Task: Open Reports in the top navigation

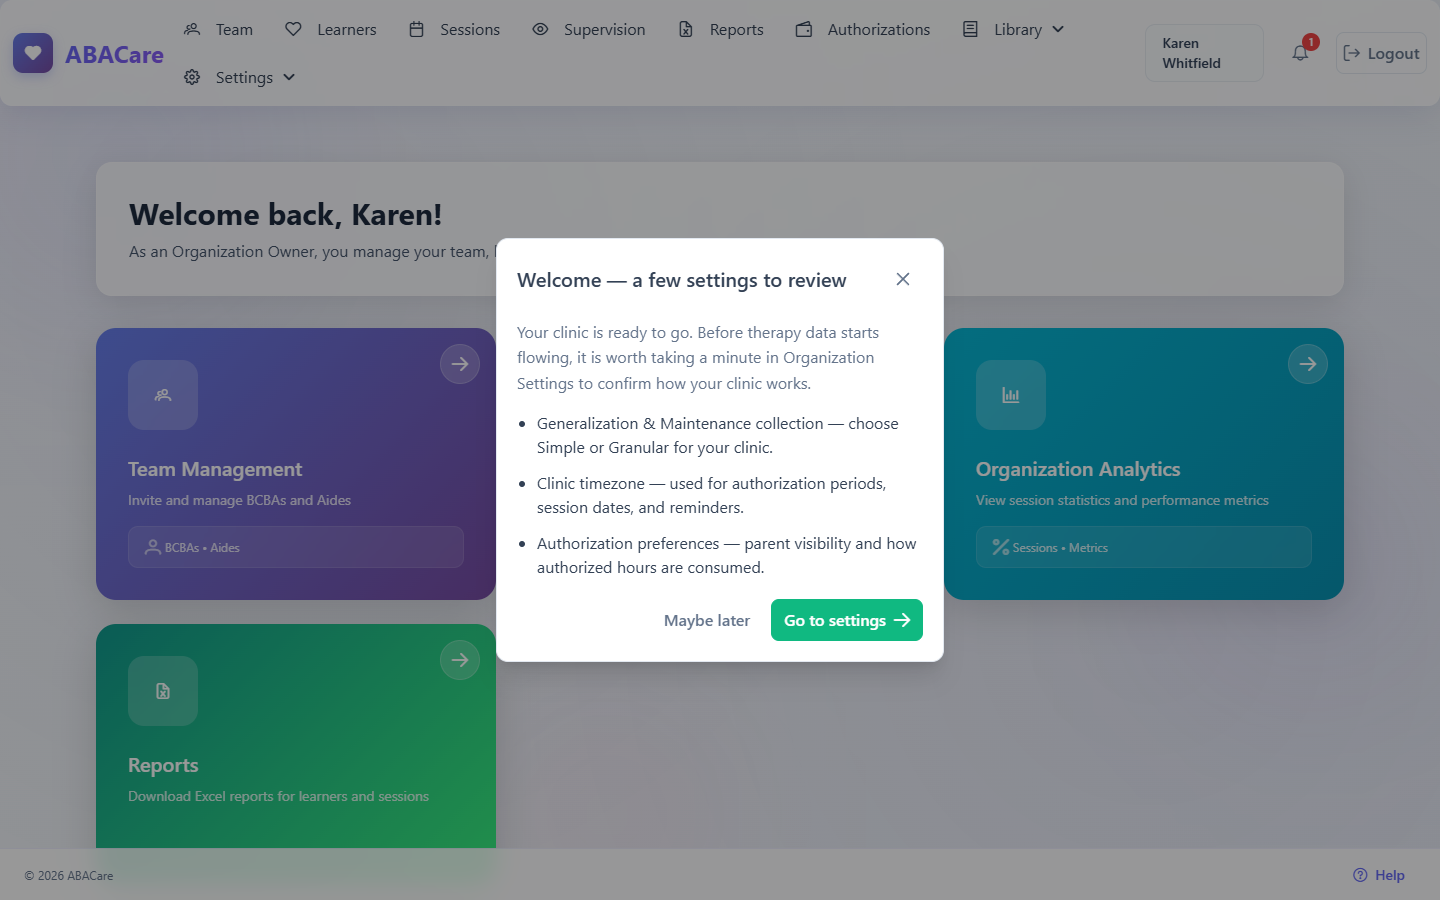Action: [721, 29]
